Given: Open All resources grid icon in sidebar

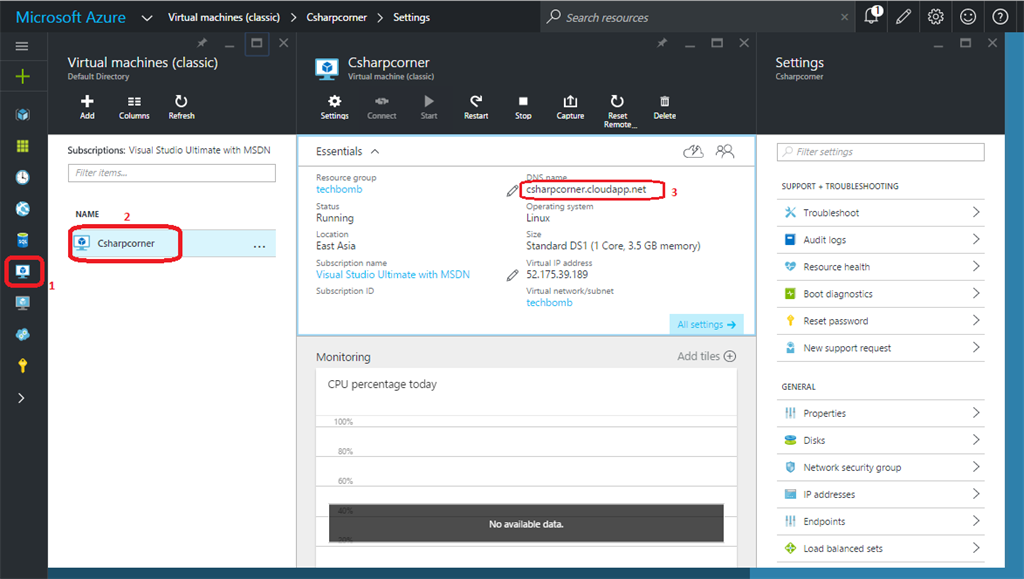Looking at the screenshot, I should pos(22,146).
